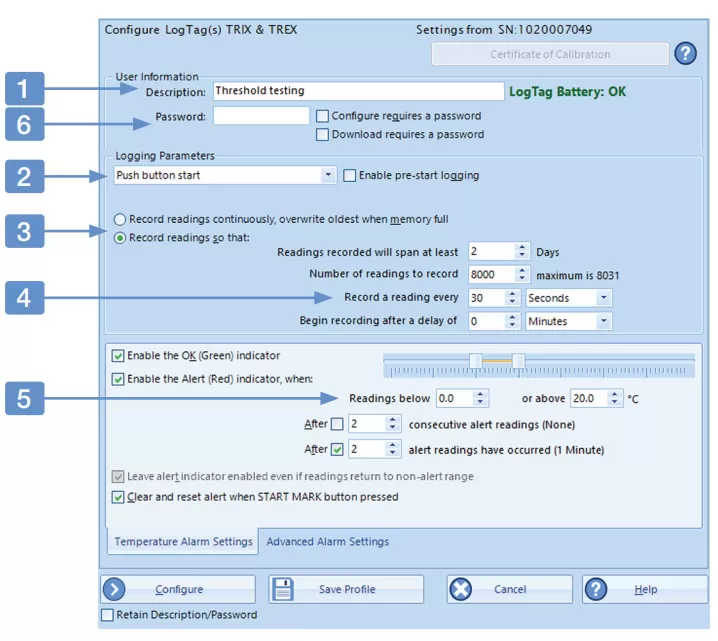This screenshot has height=641, width=718.
Task: Increase the days span stepper value
Action: [x=522, y=248]
